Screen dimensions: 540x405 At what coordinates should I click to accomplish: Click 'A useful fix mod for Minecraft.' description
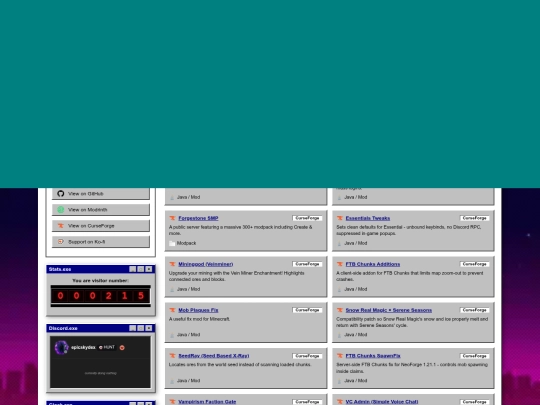[199, 319]
